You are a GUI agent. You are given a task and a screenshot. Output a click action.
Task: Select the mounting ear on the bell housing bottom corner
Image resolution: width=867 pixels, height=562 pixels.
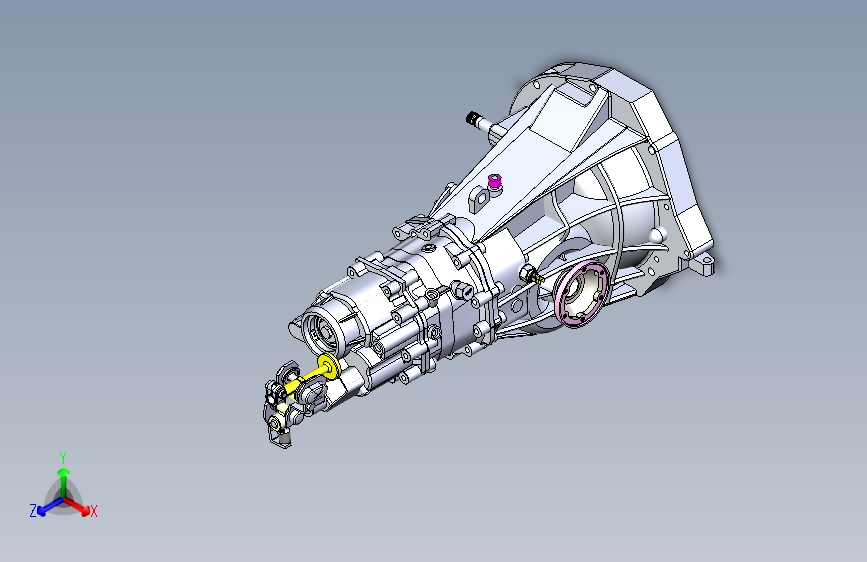point(703,264)
